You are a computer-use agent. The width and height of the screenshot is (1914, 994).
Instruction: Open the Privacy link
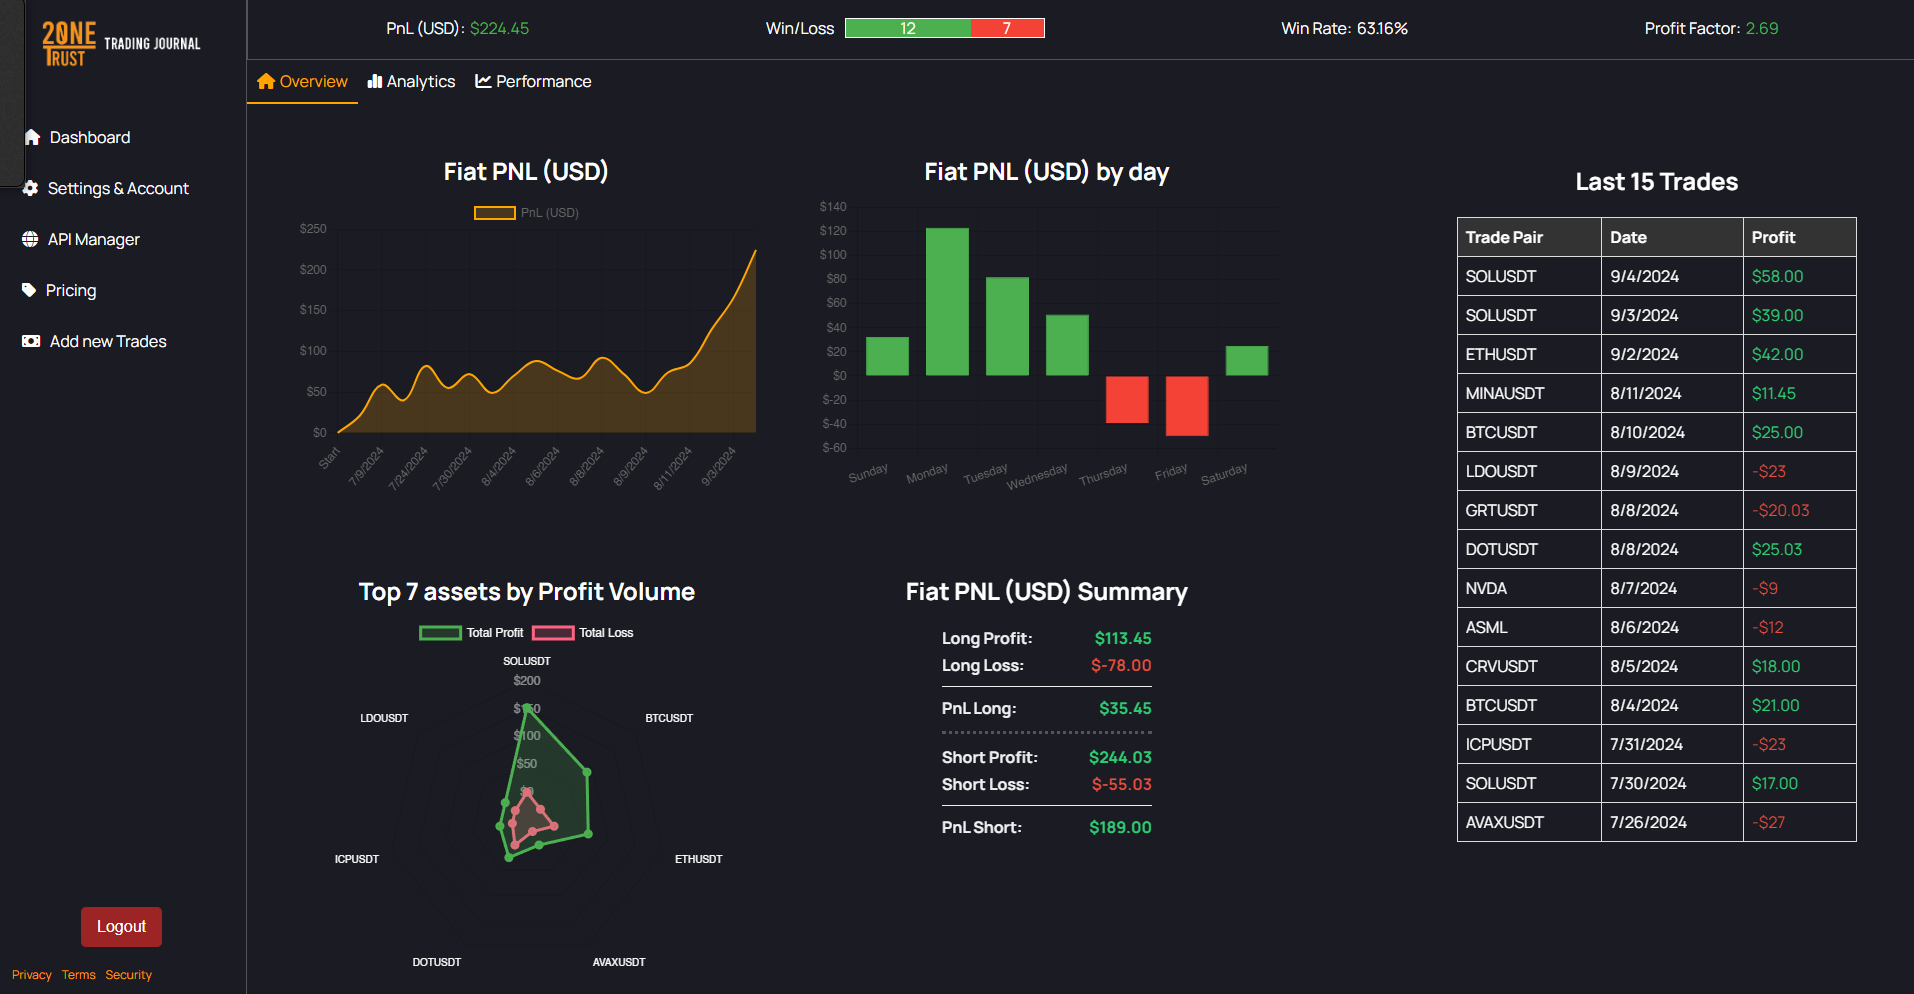coord(32,975)
